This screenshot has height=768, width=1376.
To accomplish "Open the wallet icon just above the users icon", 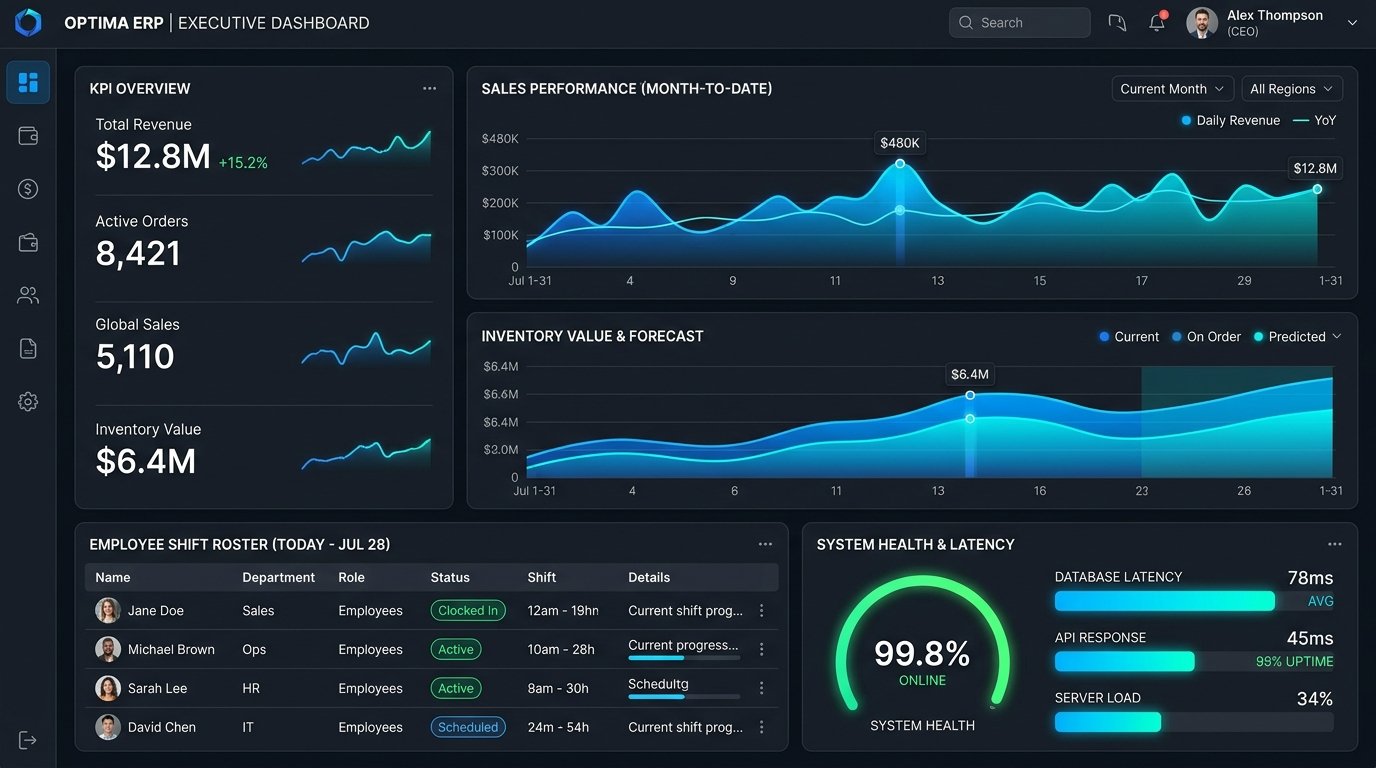I will pyautogui.click(x=28, y=242).
